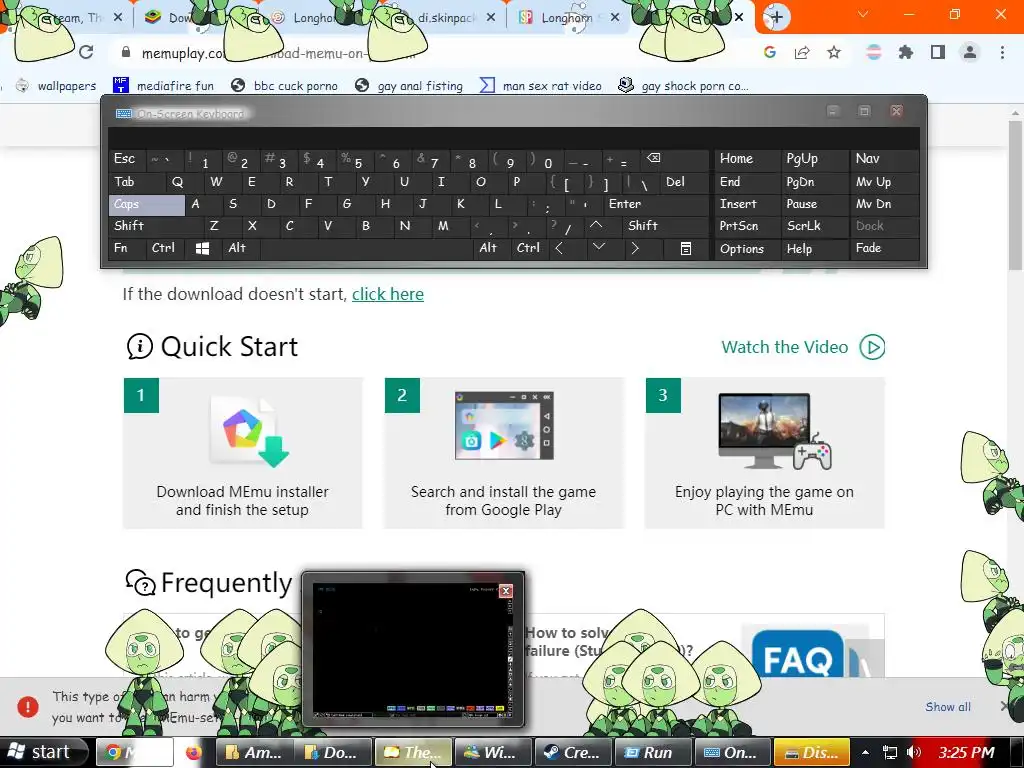Click the URL address bar field
1024x768 pixels.
(431, 53)
